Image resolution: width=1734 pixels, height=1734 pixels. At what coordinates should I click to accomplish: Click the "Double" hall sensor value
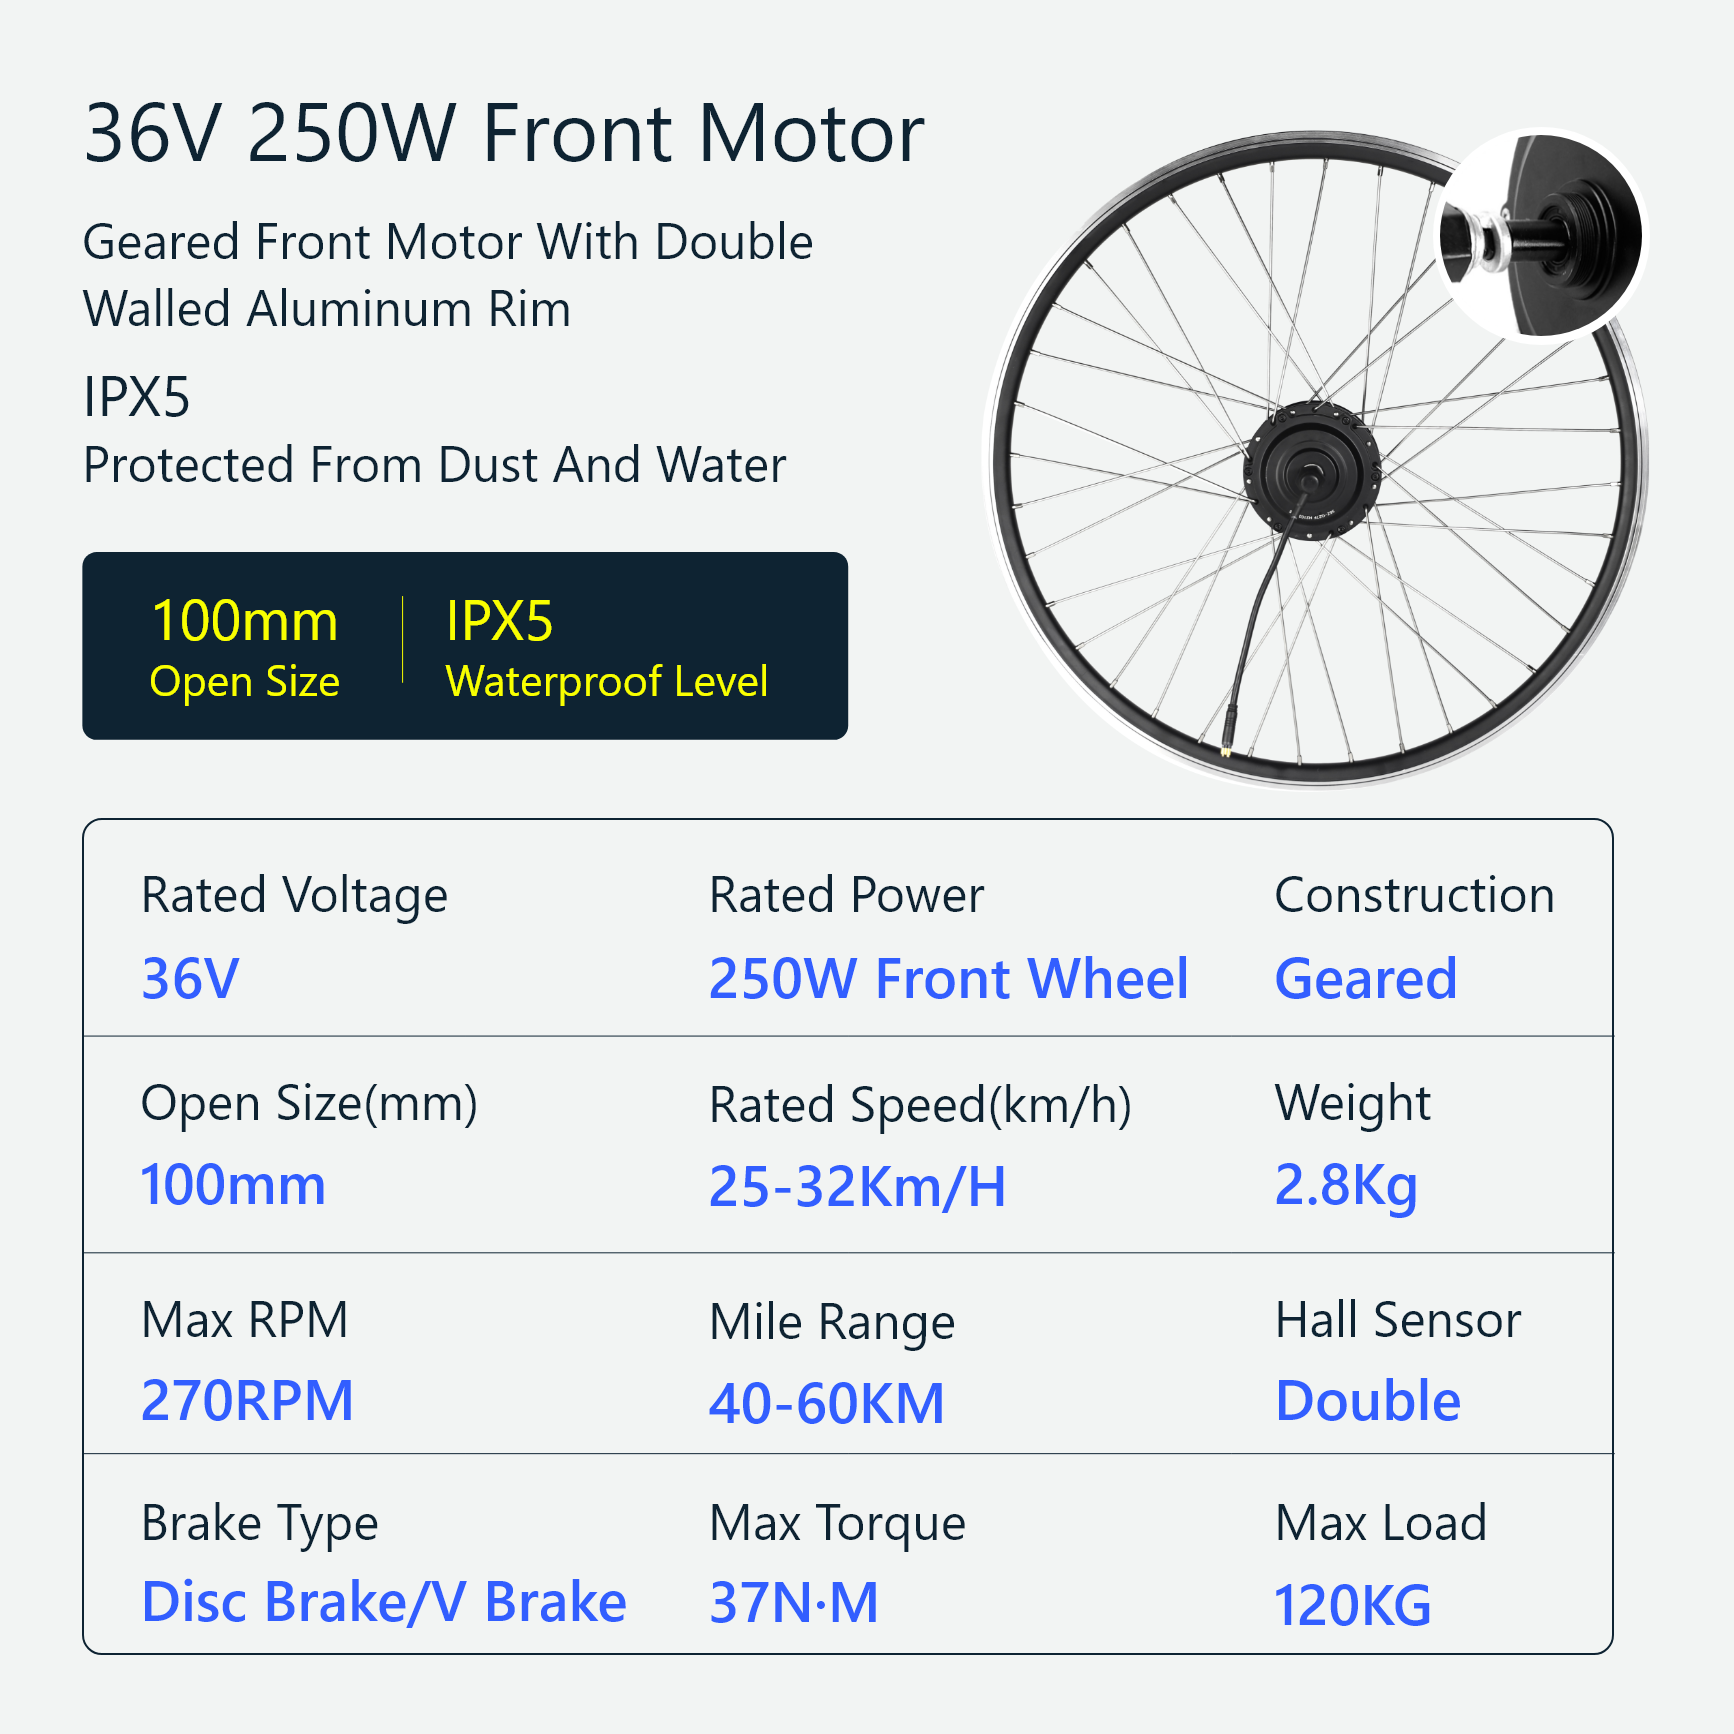tap(1368, 1400)
